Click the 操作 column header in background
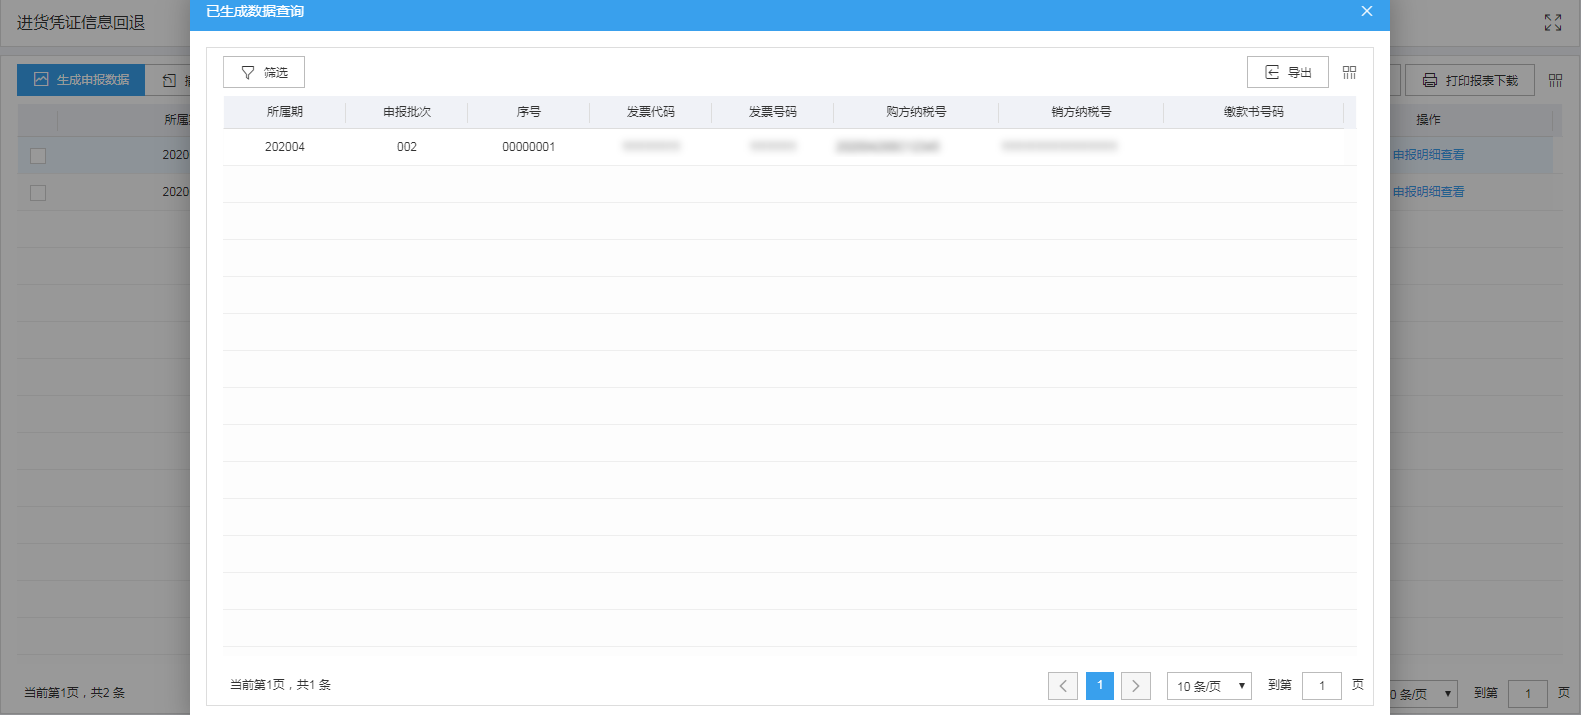The width and height of the screenshot is (1581, 715). click(x=1428, y=119)
